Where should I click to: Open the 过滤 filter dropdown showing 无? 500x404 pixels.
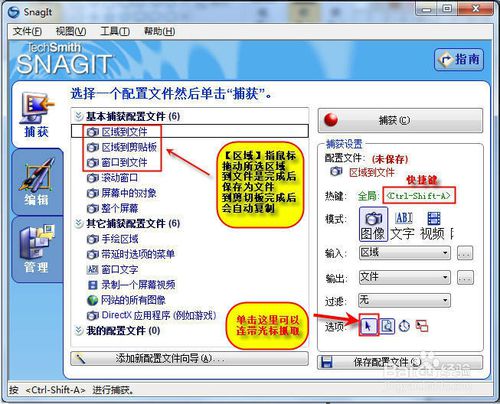tap(404, 300)
